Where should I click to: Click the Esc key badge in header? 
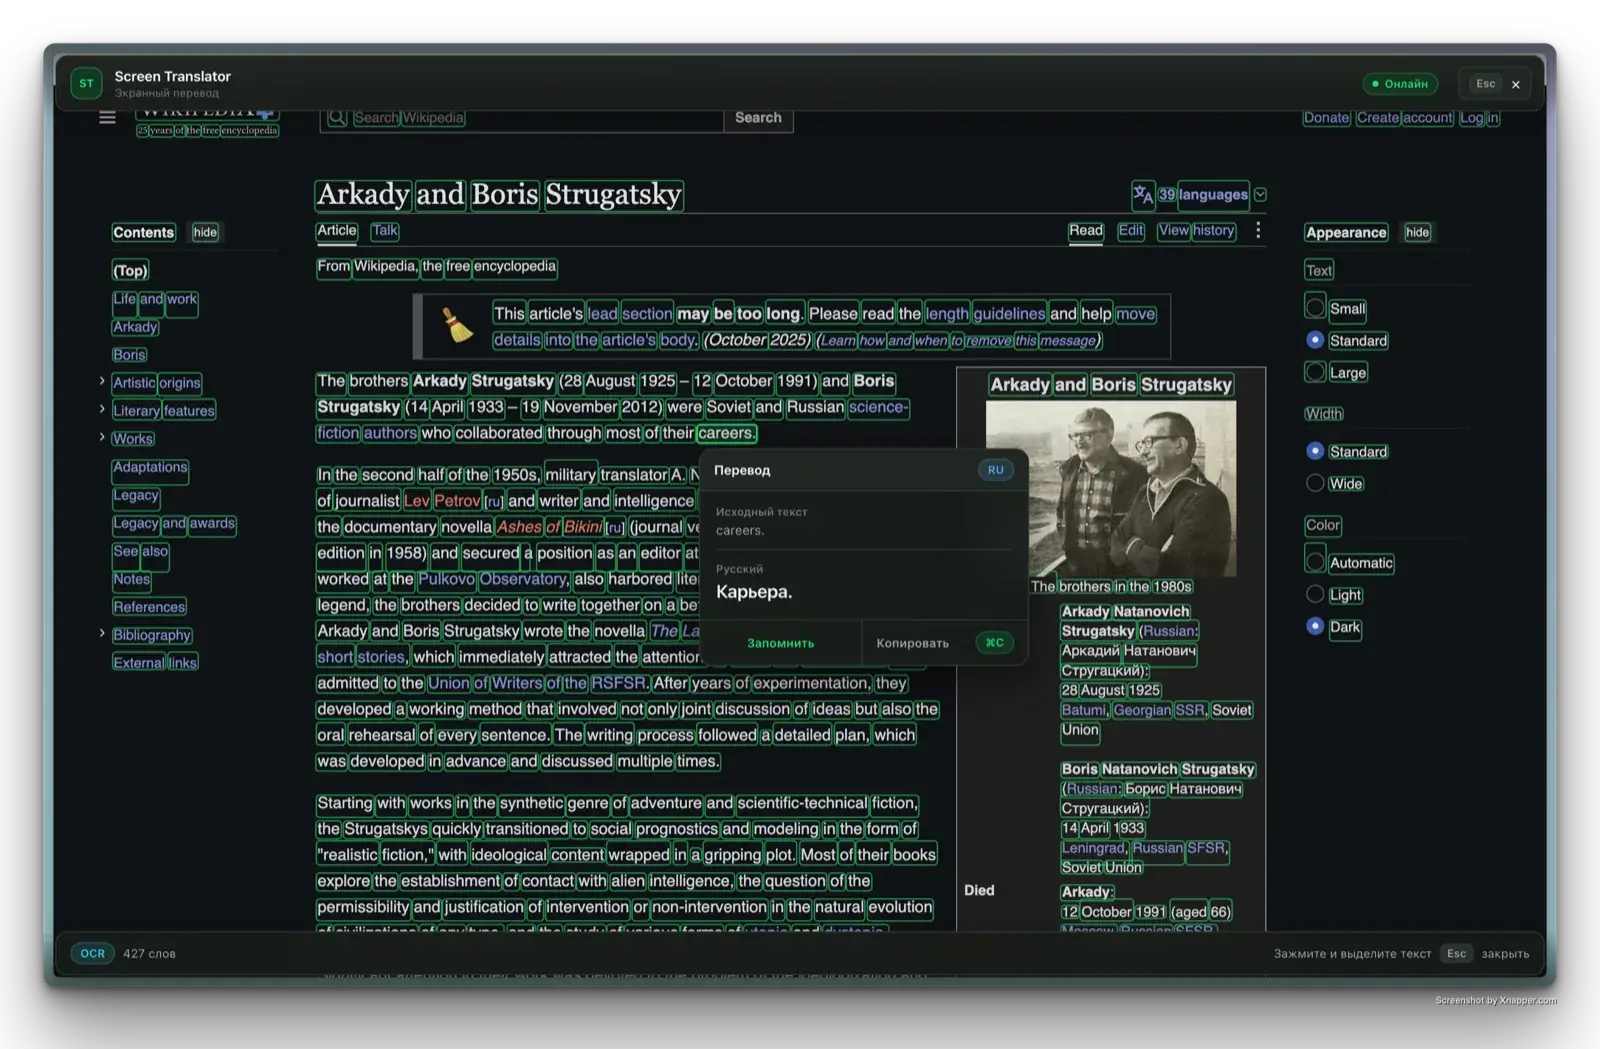tap(1486, 84)
